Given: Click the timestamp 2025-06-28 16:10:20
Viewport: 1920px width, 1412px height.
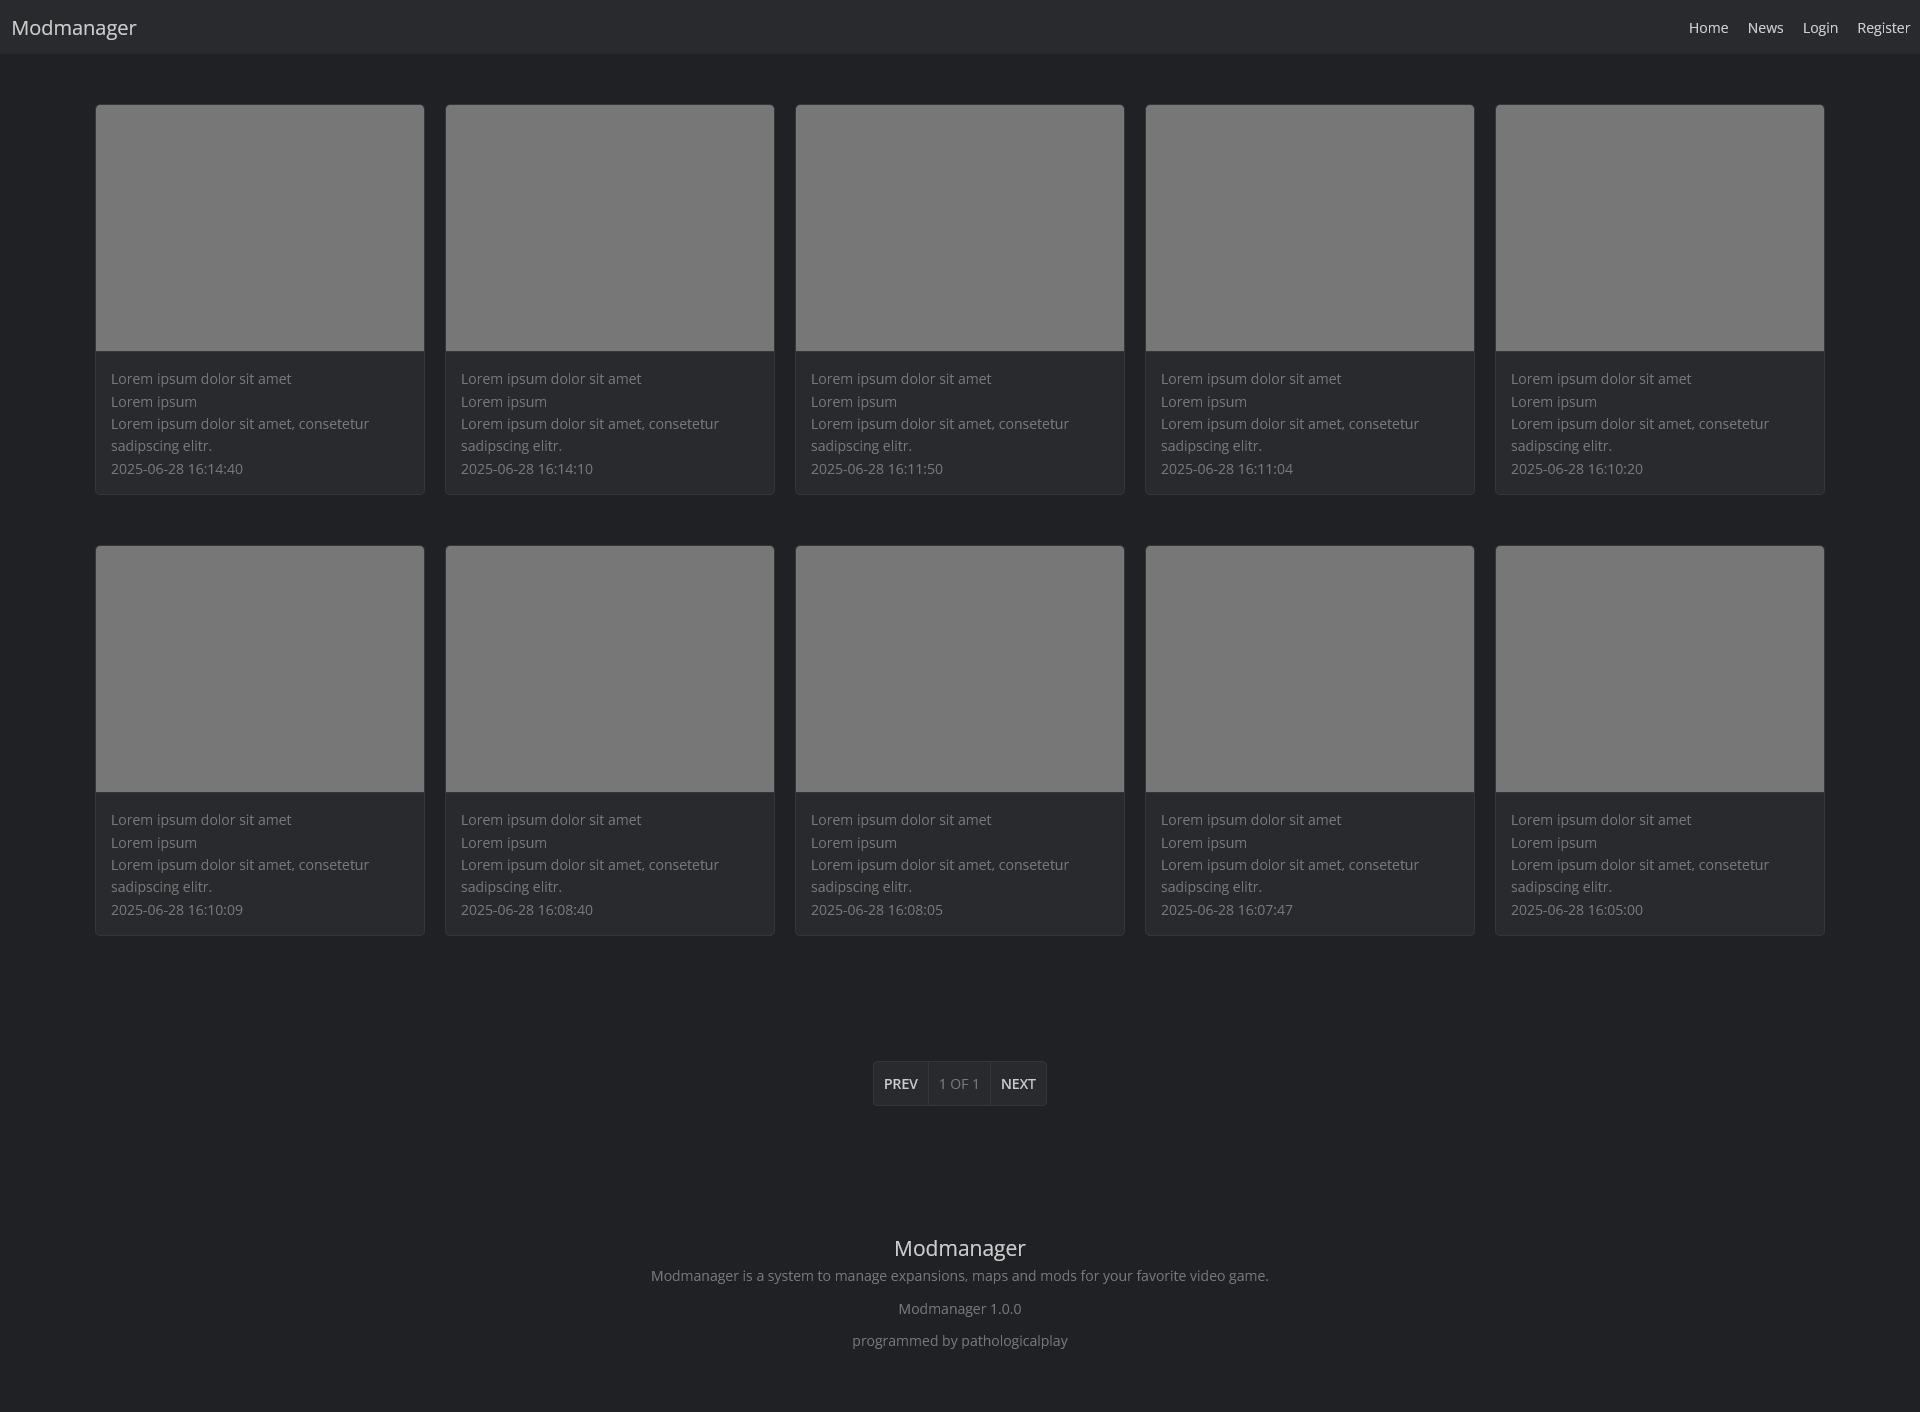Looking at the screenshot, I should point(1577,469).
